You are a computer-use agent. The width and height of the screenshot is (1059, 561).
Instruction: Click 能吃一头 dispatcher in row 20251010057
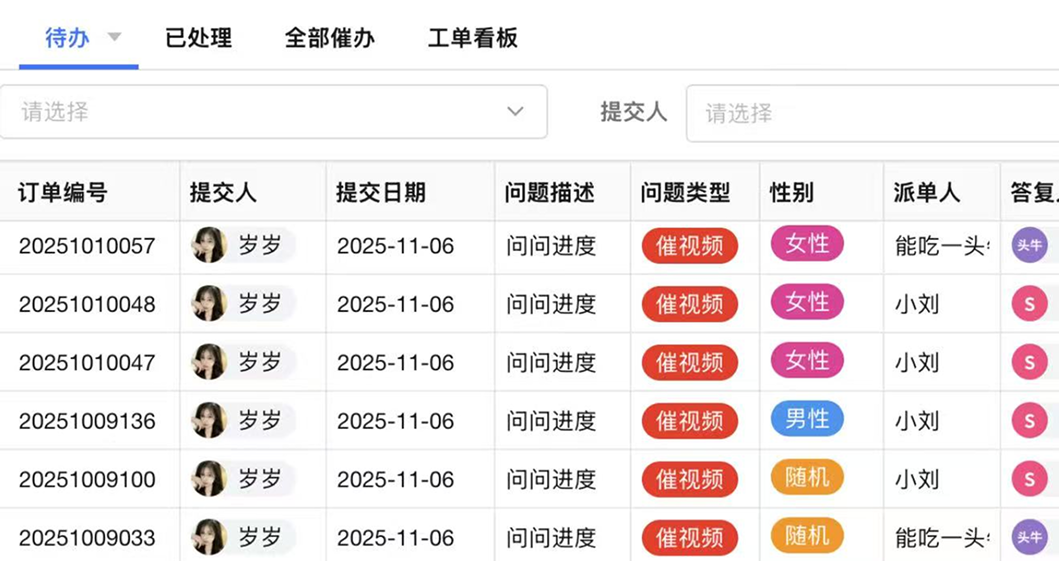coord(942,246)
